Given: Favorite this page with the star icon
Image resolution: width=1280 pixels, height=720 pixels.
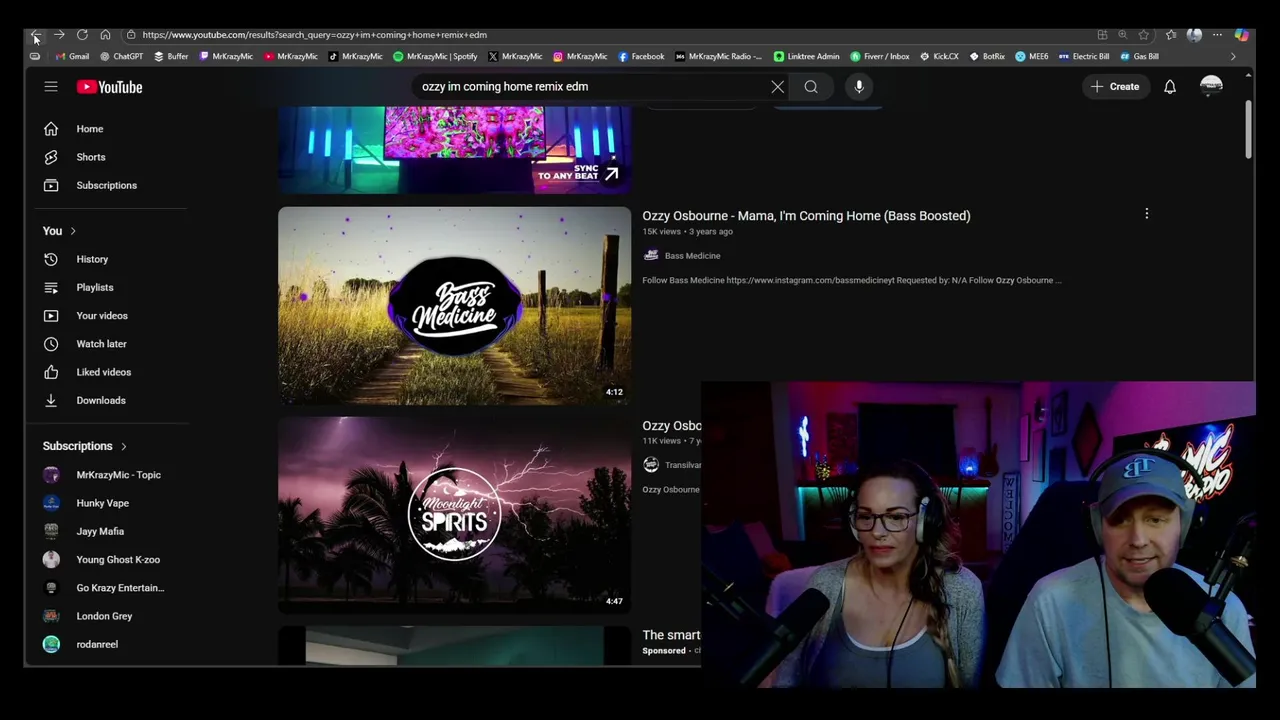Looking at the screenshot, I should [1144, 35].
